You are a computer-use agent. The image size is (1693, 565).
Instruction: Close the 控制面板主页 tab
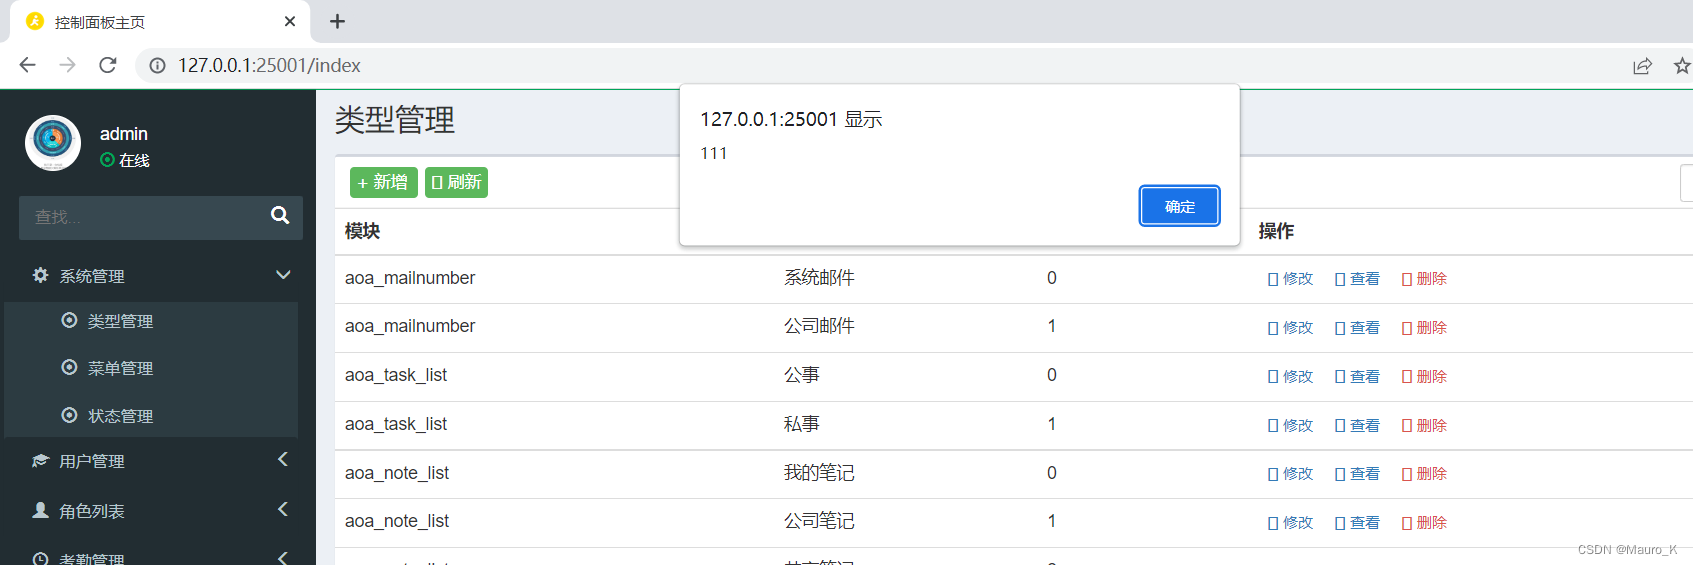point(290,21)
